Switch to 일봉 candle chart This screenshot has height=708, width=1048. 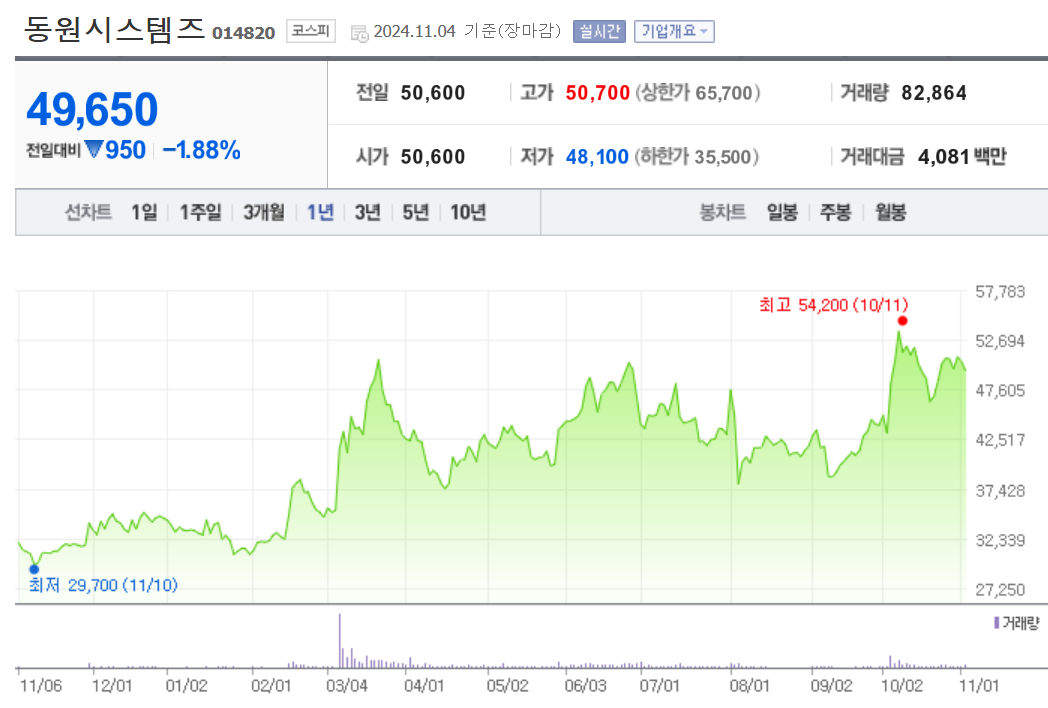[x=782, y=213]
